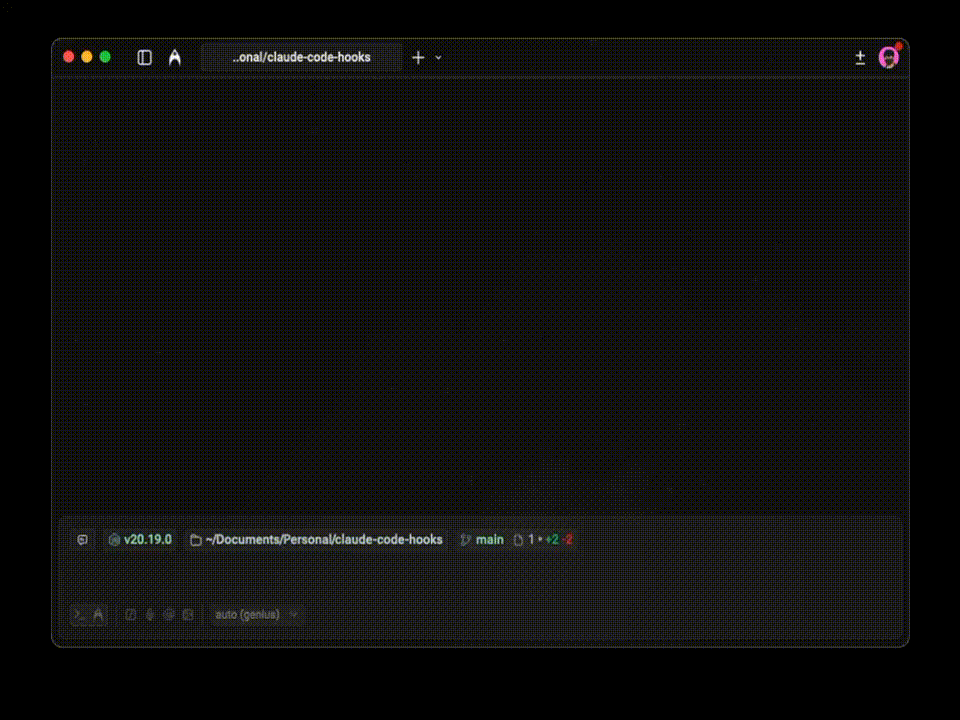Add a new tab with plus
The height and width of the screenshot is (720, 960).
tap(418, 58)
